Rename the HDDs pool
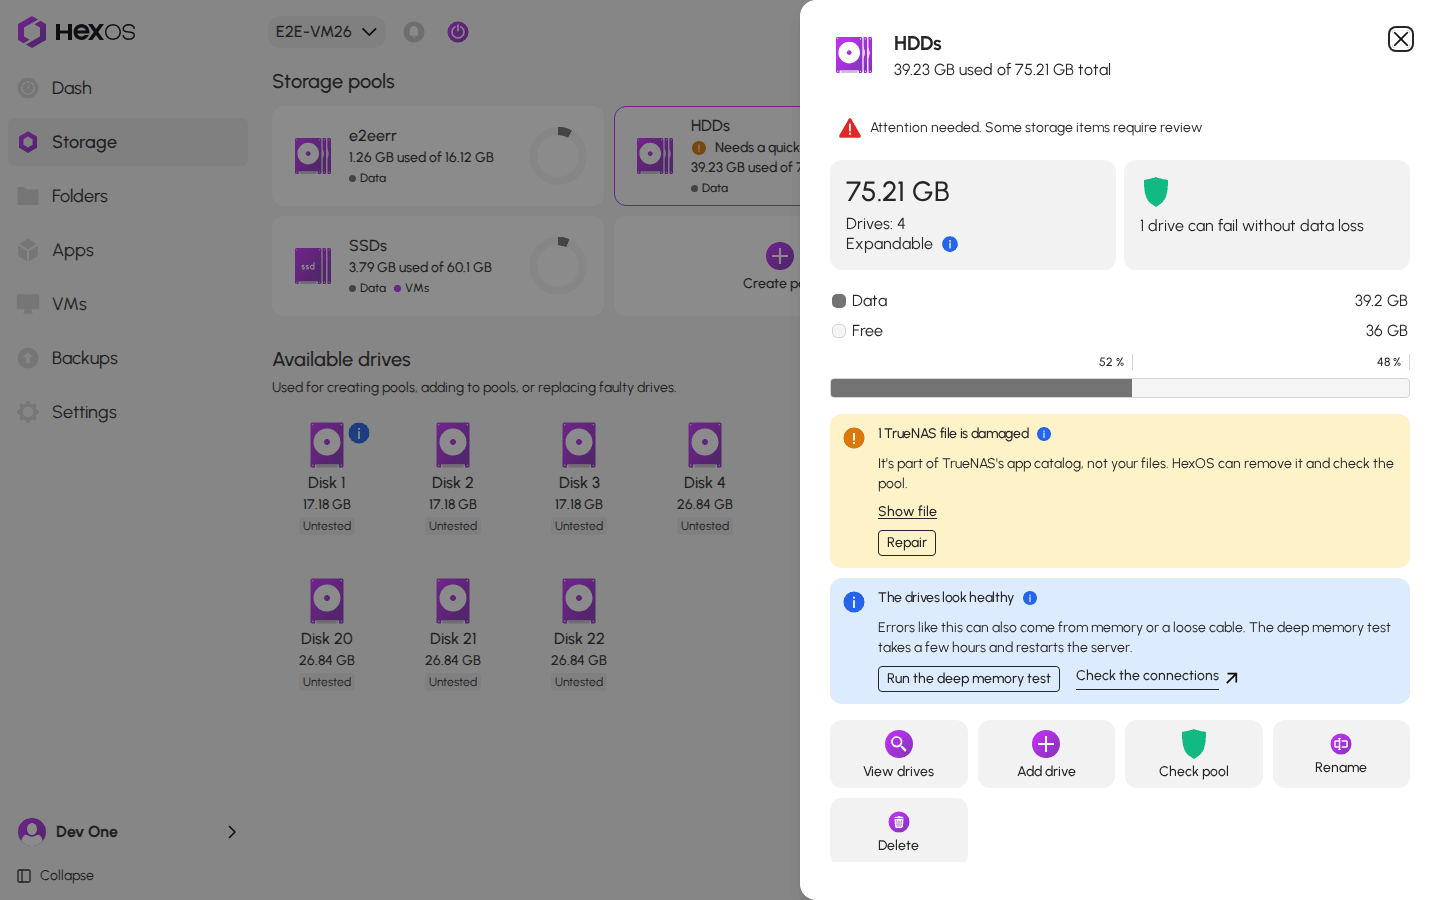 tap(1341, 754)
